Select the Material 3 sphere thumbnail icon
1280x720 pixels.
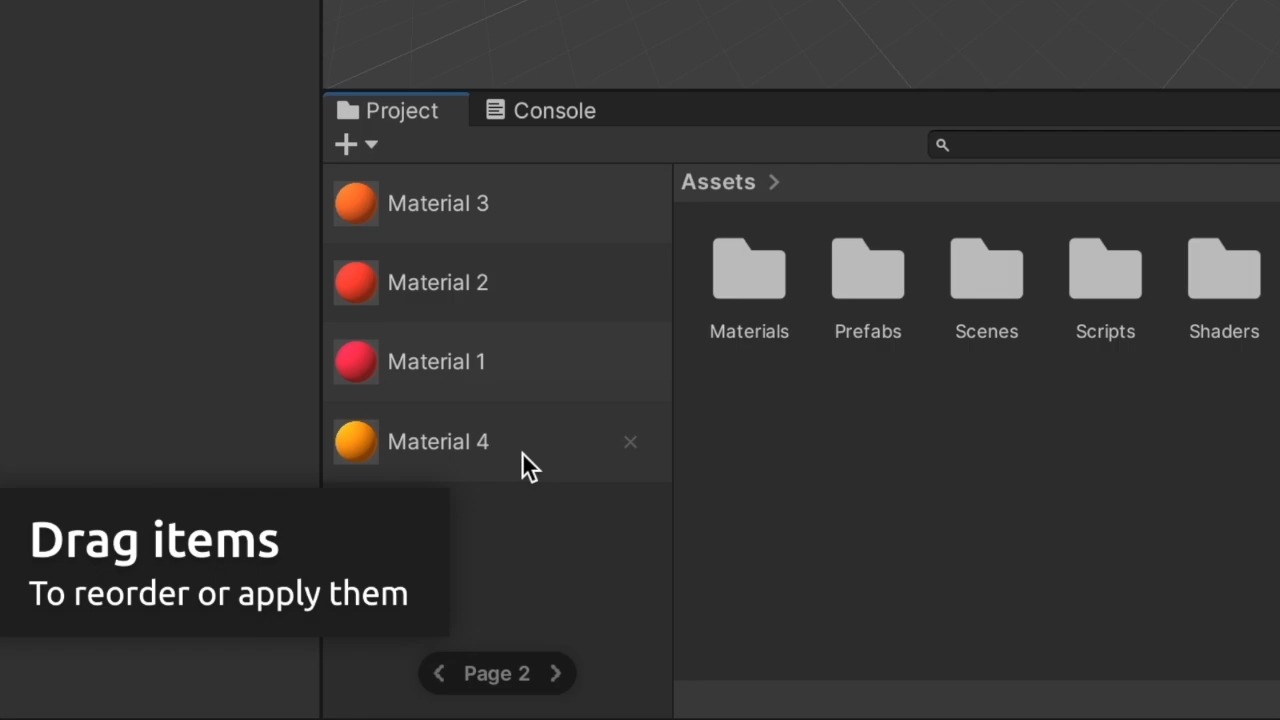point(356,203)
